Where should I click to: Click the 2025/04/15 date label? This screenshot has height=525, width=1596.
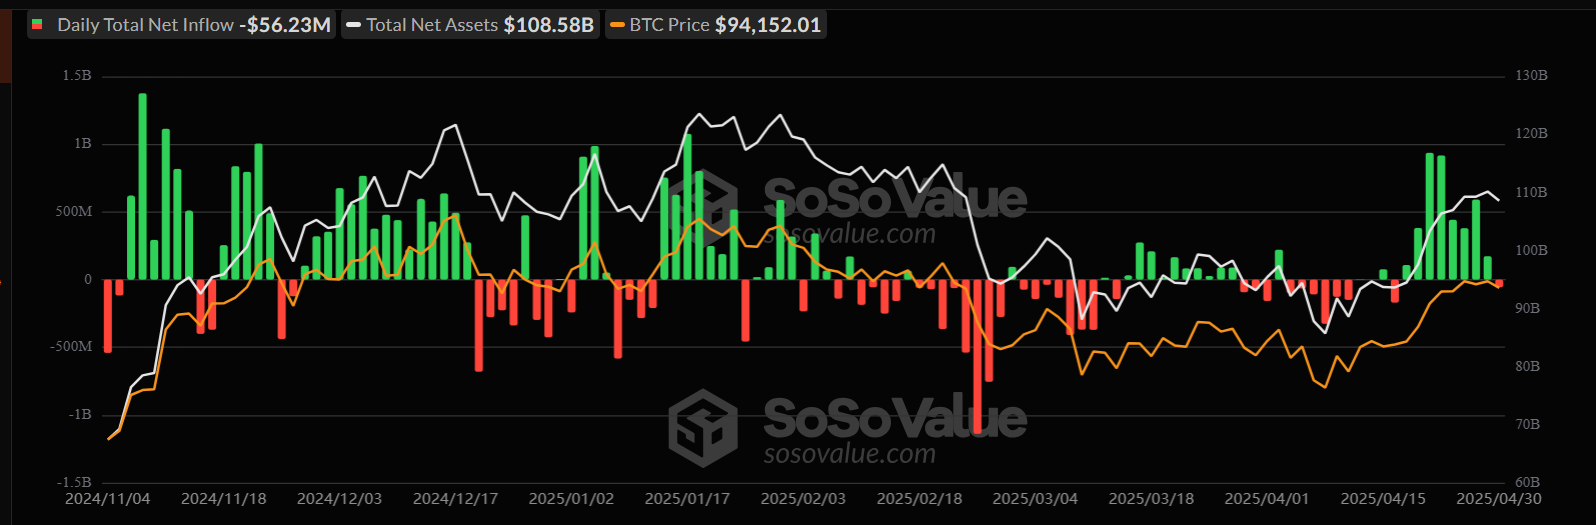tap(1384, 498)
